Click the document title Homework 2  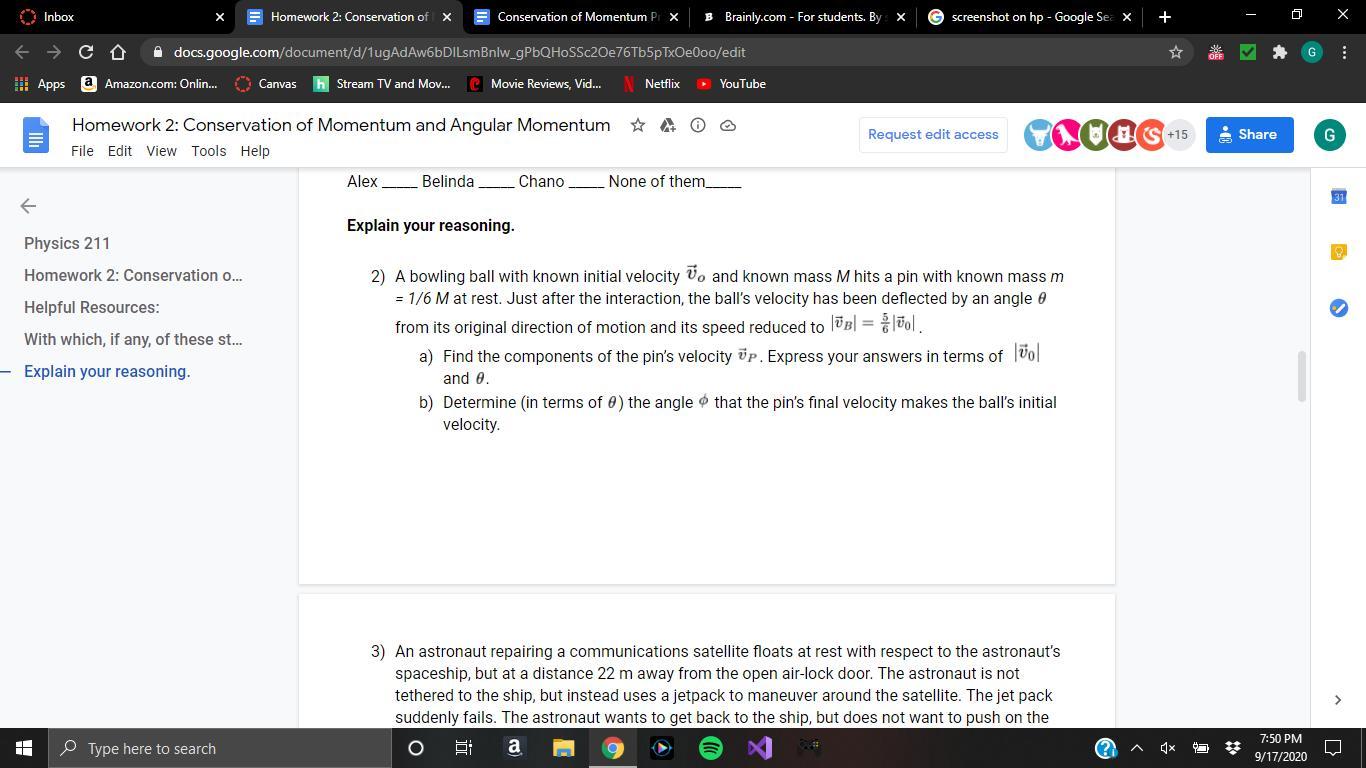coord(341,125)
